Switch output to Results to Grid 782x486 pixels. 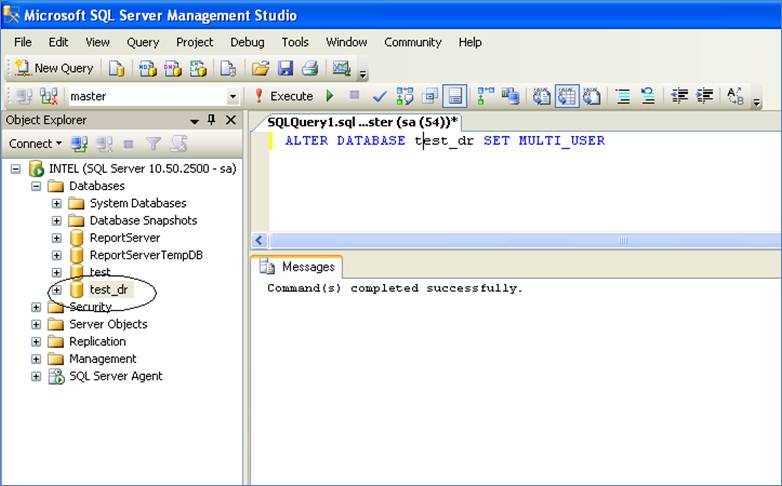(x=567, y=96)
